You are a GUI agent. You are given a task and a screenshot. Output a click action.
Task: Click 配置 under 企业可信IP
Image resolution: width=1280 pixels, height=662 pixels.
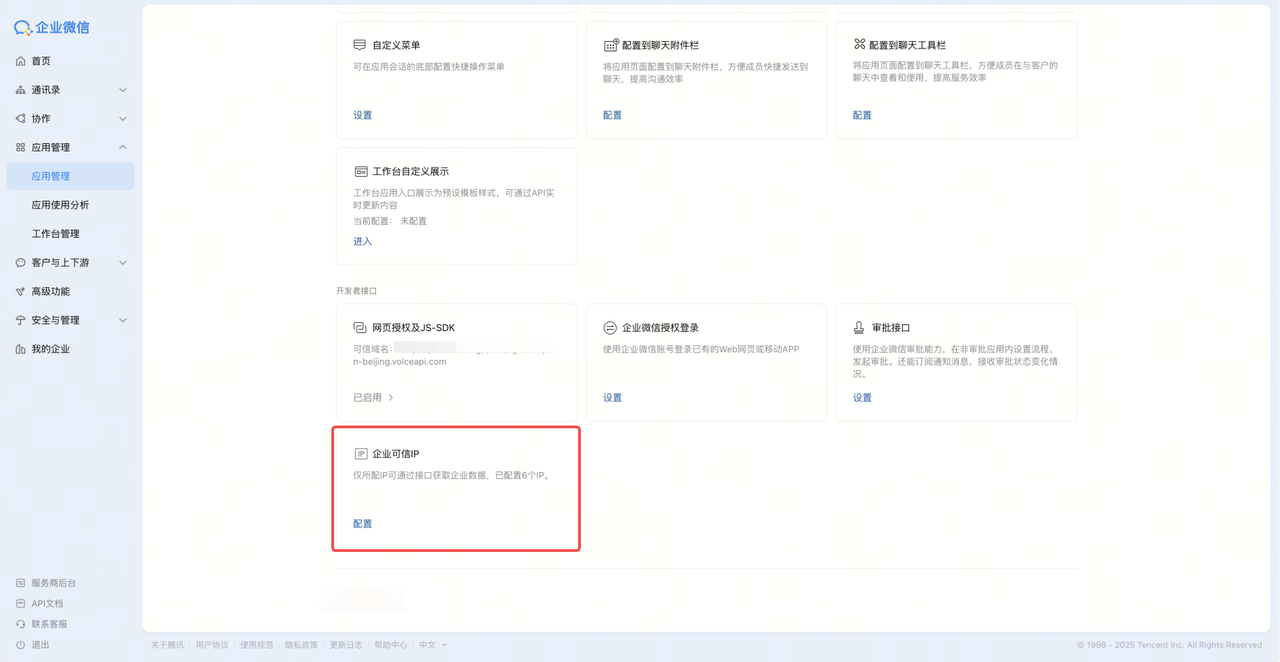coord(362,524)
